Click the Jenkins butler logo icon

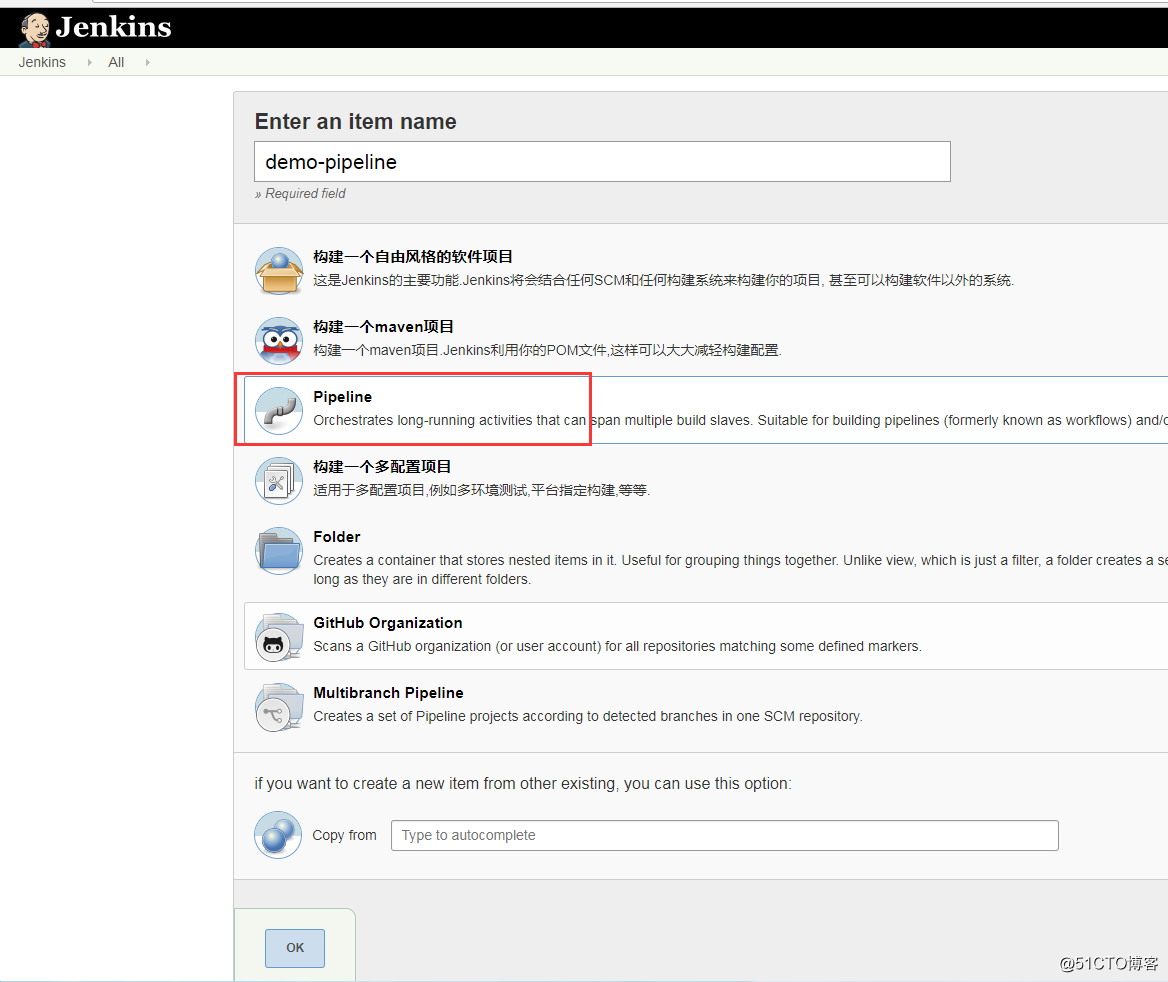pyautogui.click(x=34, y=31)
